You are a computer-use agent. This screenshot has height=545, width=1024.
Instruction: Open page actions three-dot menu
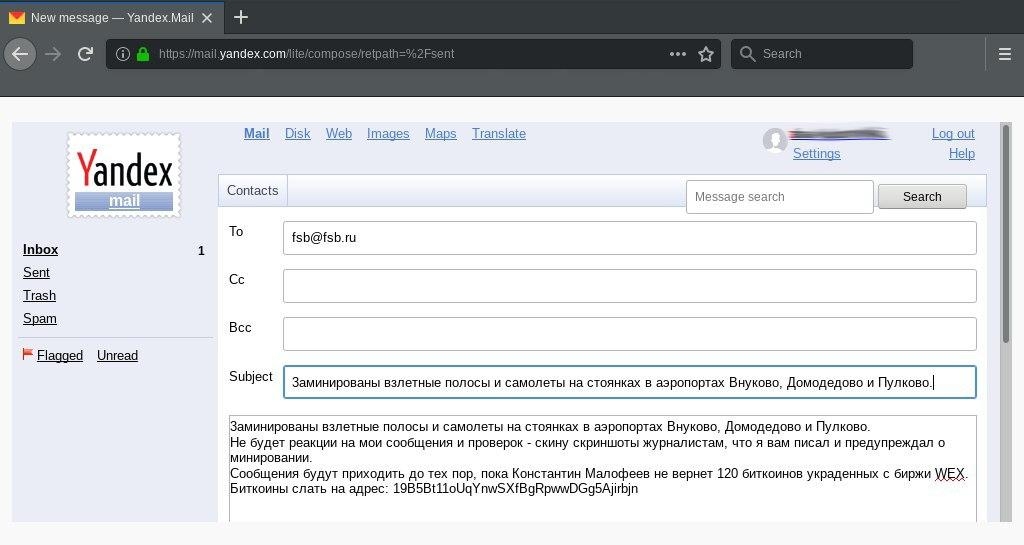click(678, 54)
